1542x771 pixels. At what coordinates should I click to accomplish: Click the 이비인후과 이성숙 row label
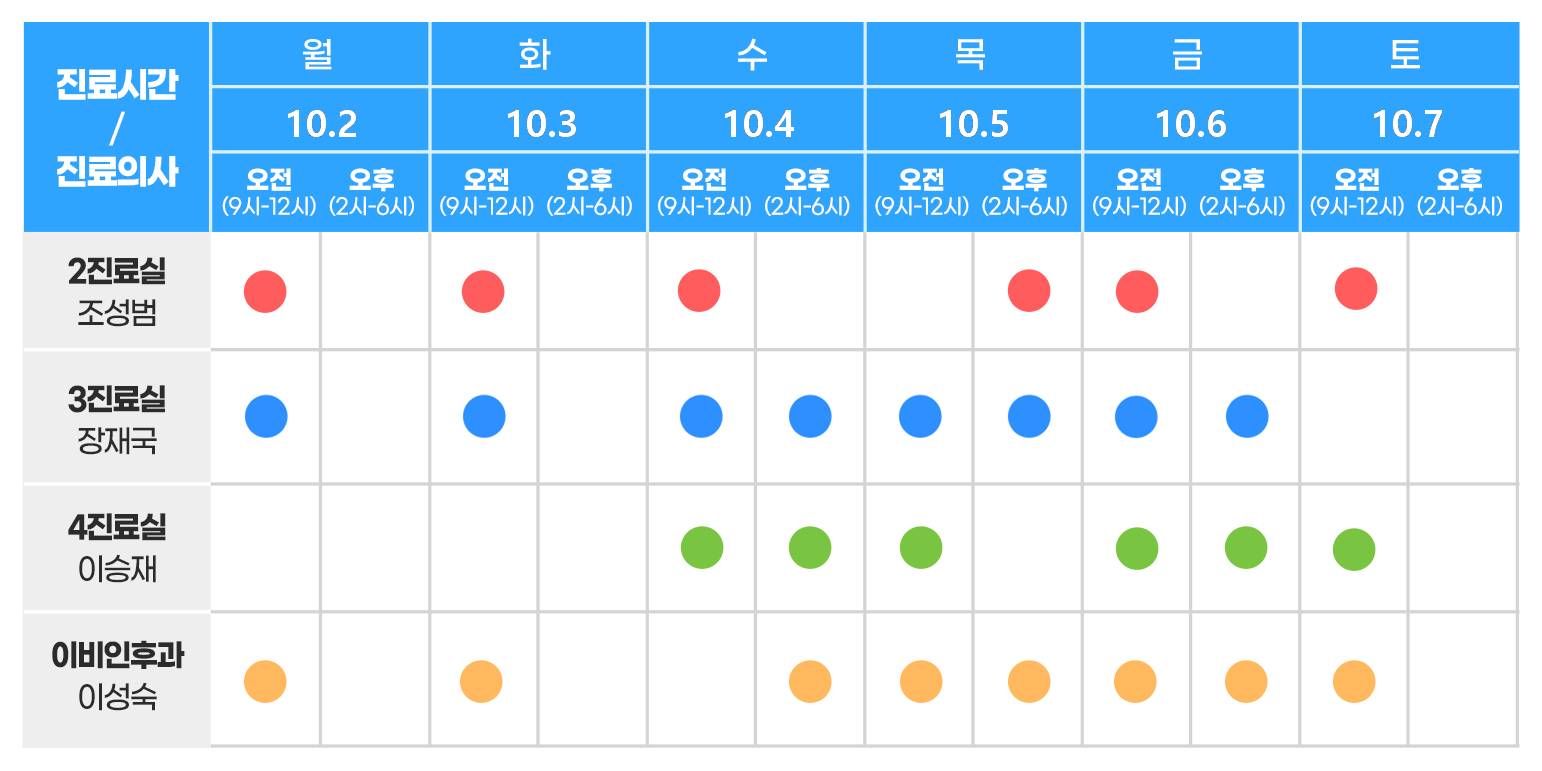coord(117,679)
